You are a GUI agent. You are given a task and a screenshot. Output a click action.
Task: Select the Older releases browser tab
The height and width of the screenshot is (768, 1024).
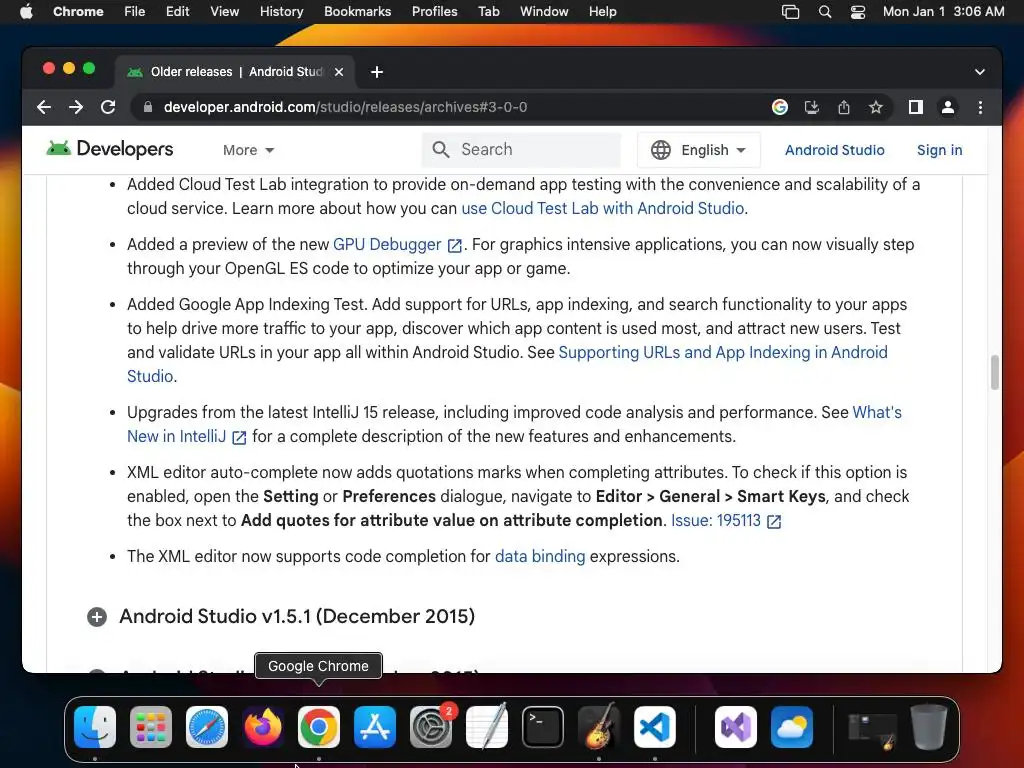click(x=235, y=72)
